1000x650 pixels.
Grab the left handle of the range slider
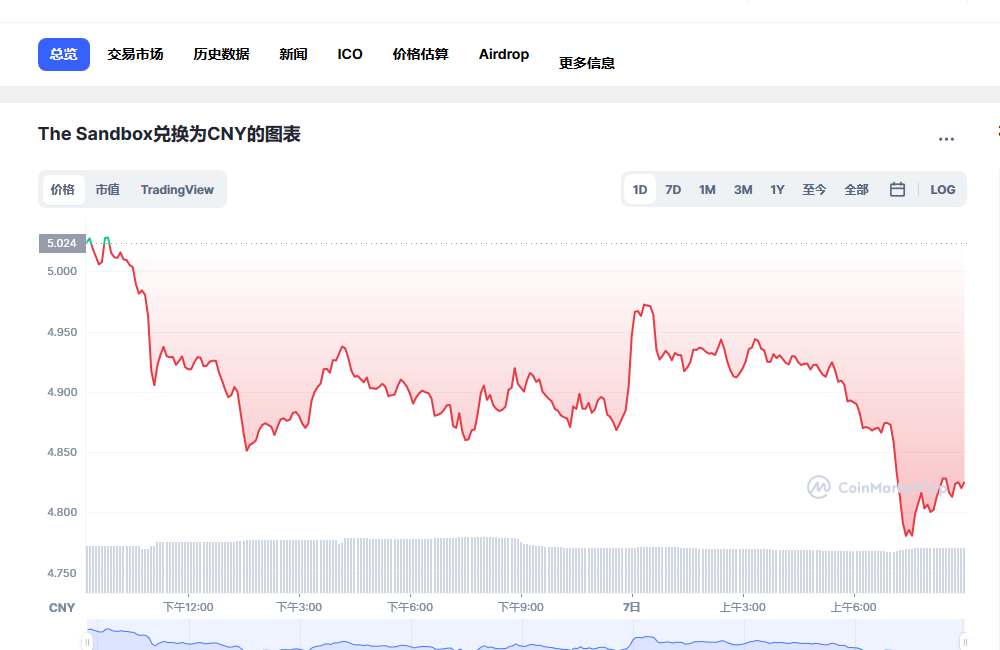click(87, 642)
